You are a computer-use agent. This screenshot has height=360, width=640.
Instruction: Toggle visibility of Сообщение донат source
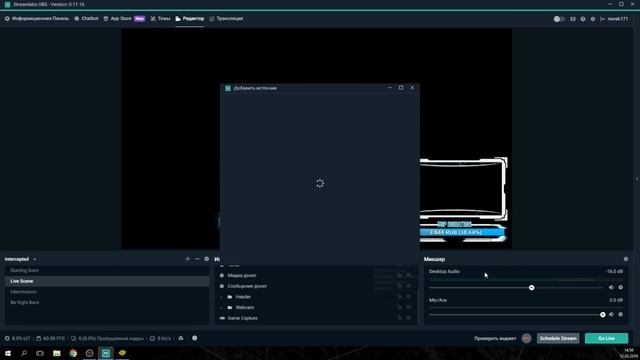click(409, 286)
